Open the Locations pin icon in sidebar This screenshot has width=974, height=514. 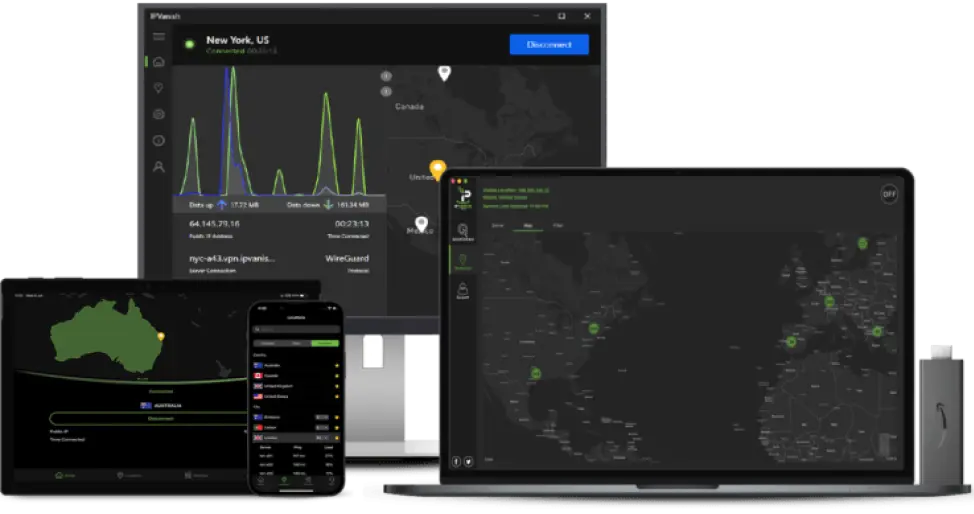coord(158,88)
